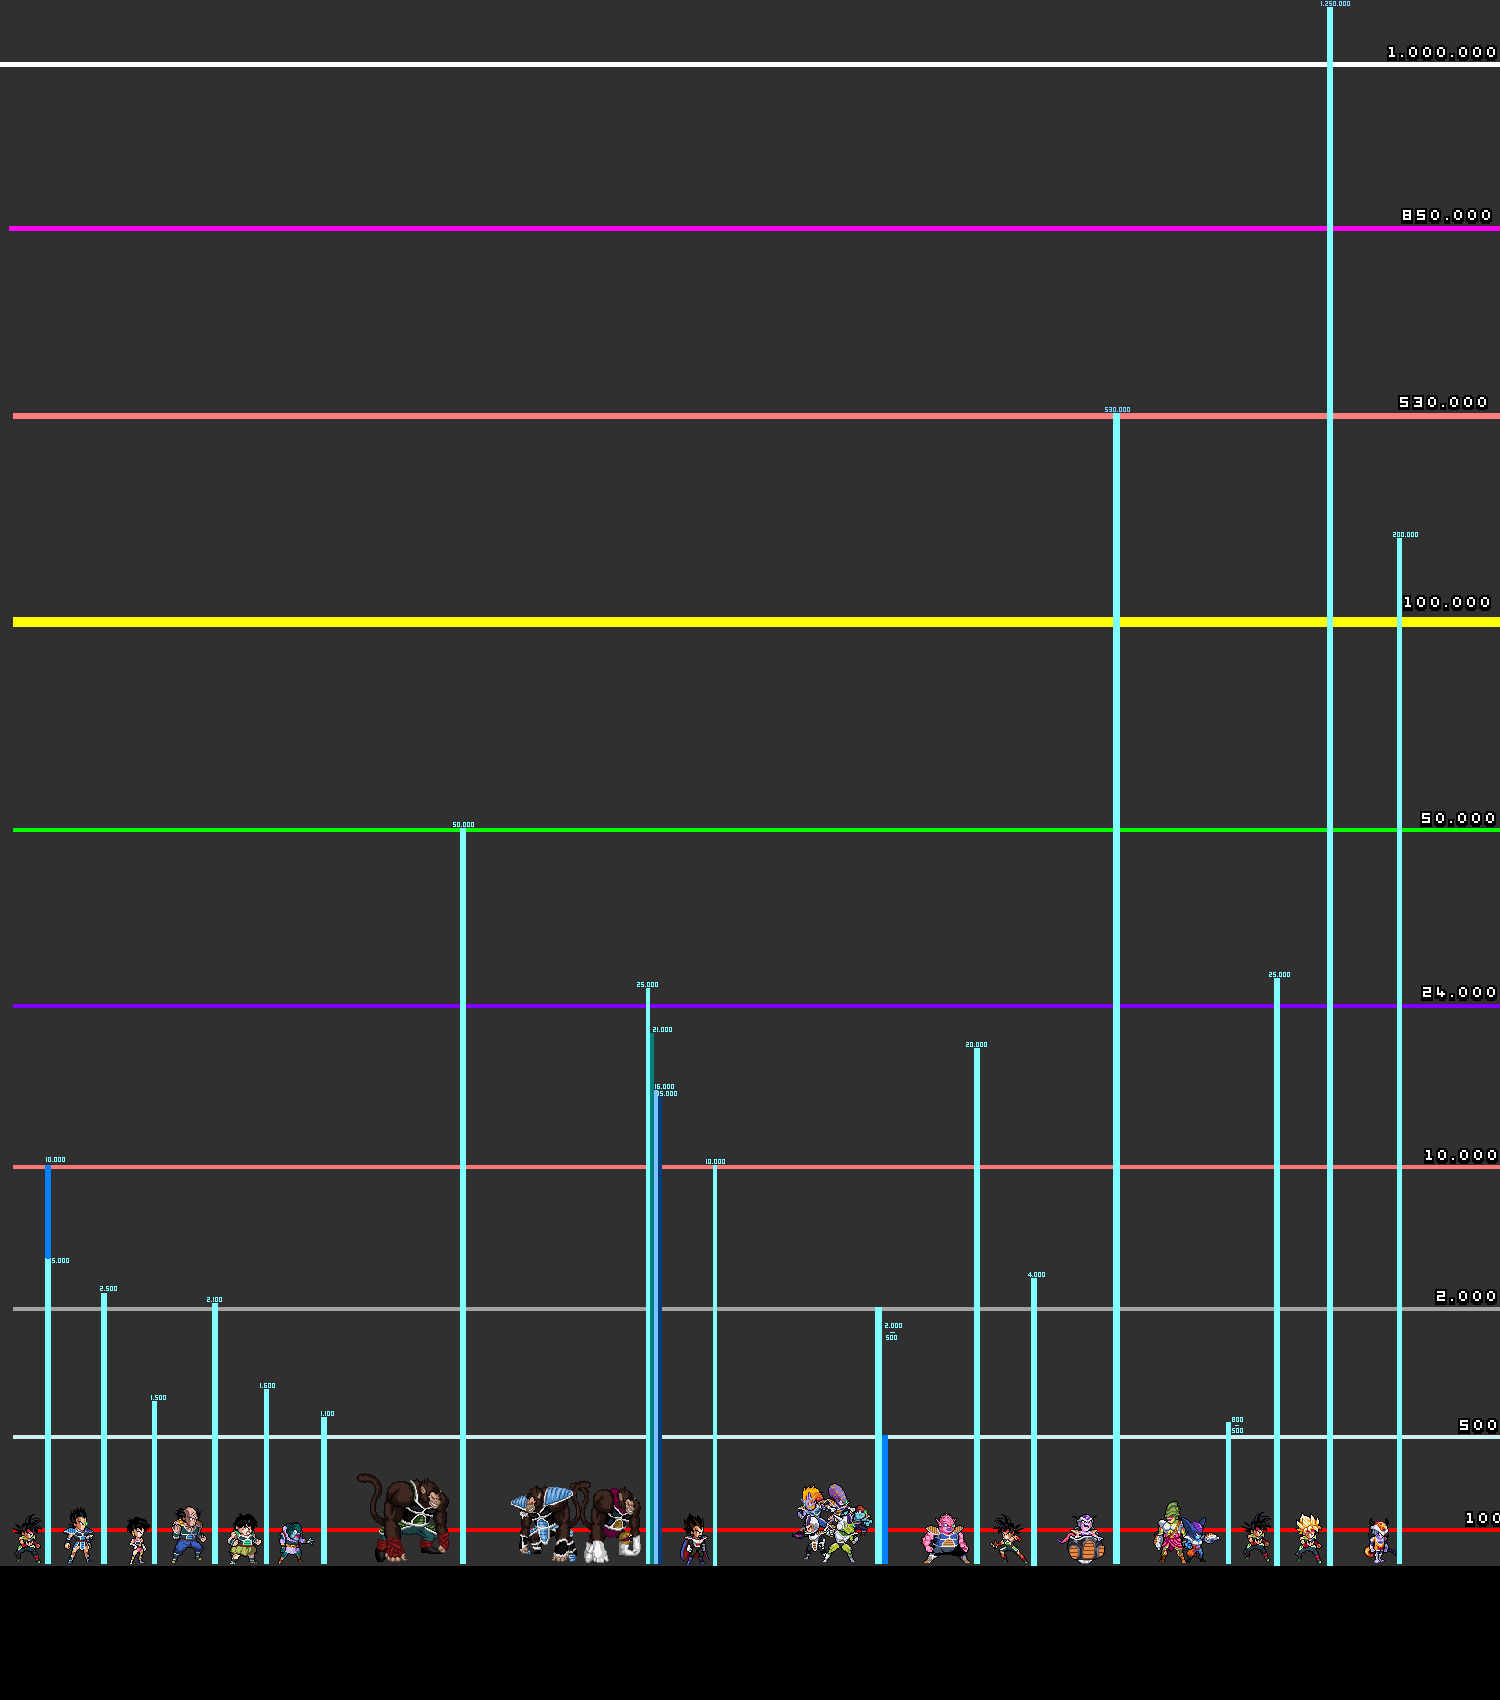Click the 1.500 bar value
Image resolution: width=1500 pixels, height=1700 pixels.
158,1398
